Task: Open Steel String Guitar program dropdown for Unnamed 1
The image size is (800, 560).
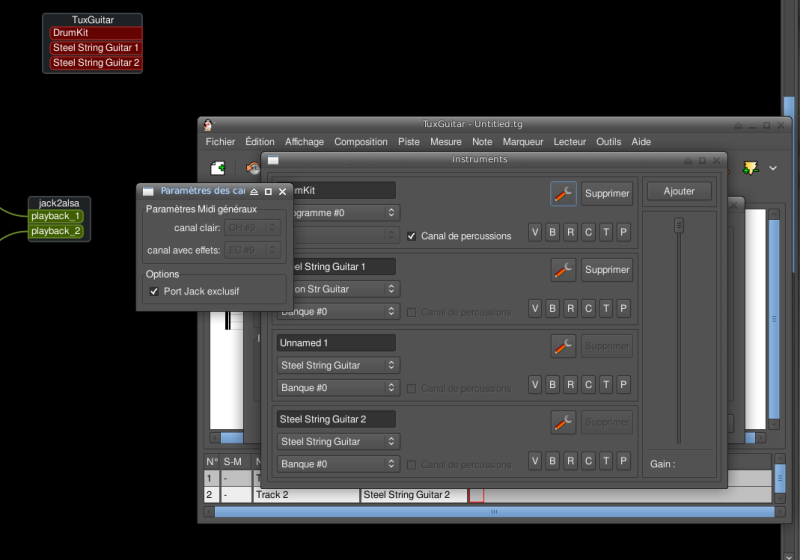Action: pos(339,365)
